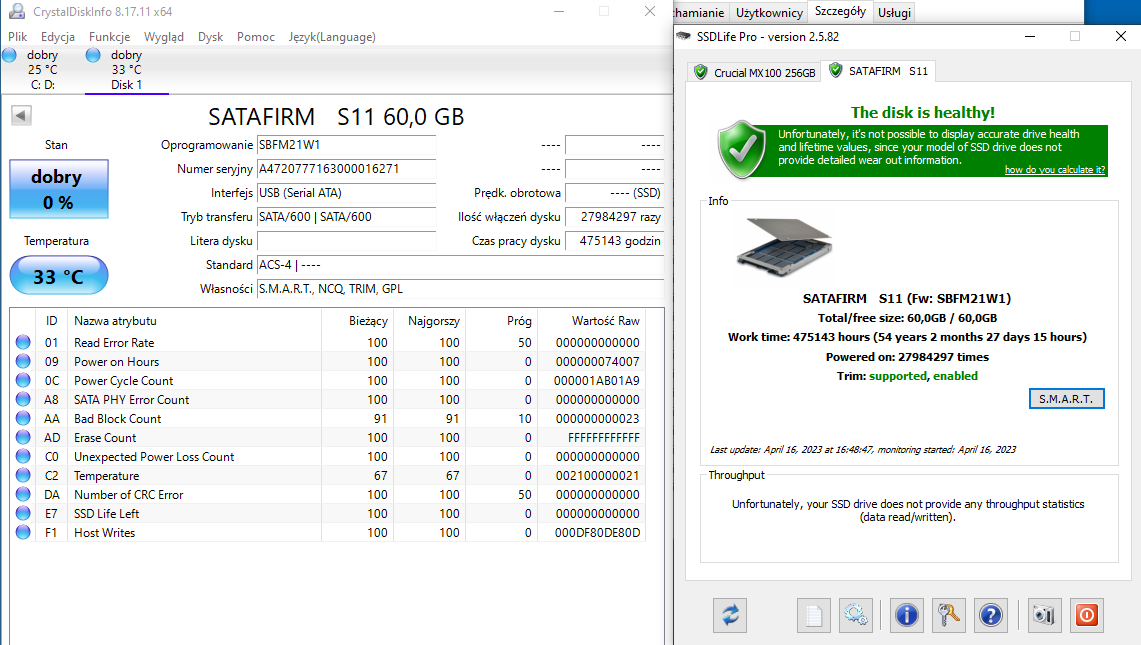This screenshot has width=1141, height=645.
Task: Open the report page icon in SSDLife
Action: (x=814, y=615)
